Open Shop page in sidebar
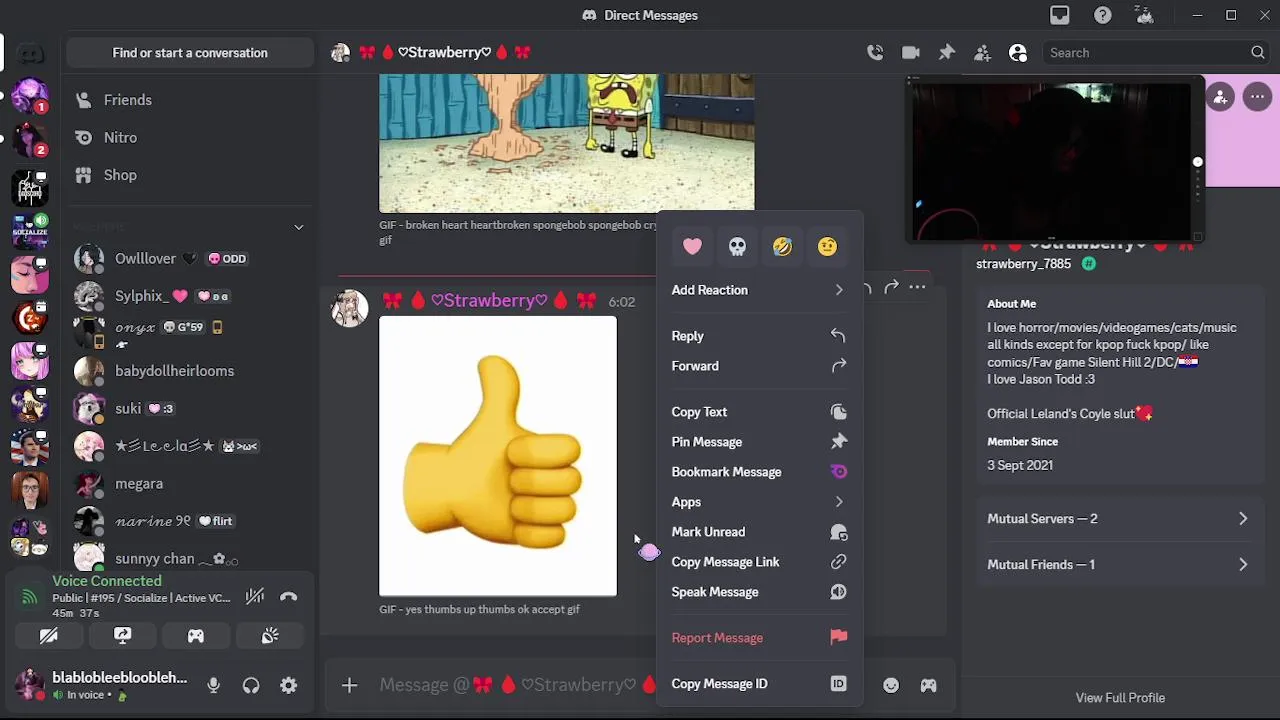Screen dimensions: 1280x720 tap(190, 175)
